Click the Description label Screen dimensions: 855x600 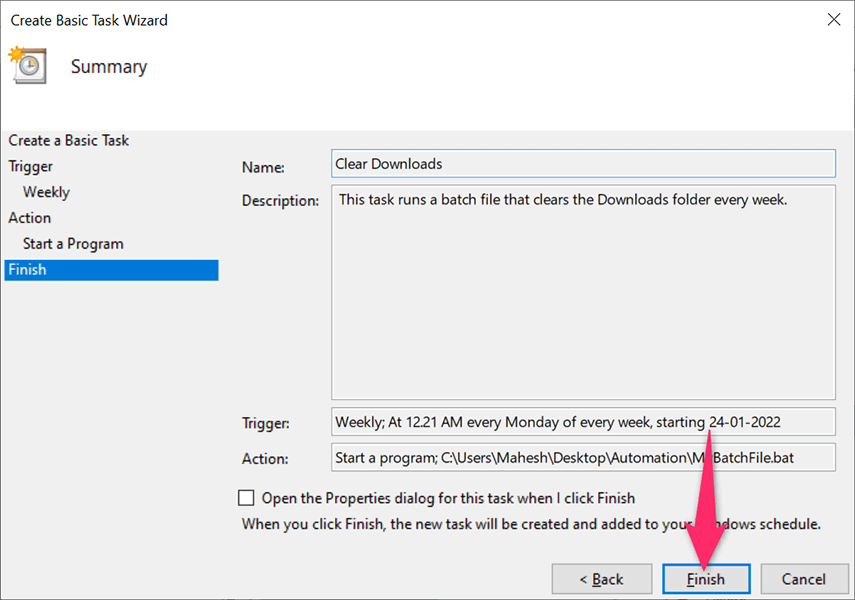[x=280, y=200]
